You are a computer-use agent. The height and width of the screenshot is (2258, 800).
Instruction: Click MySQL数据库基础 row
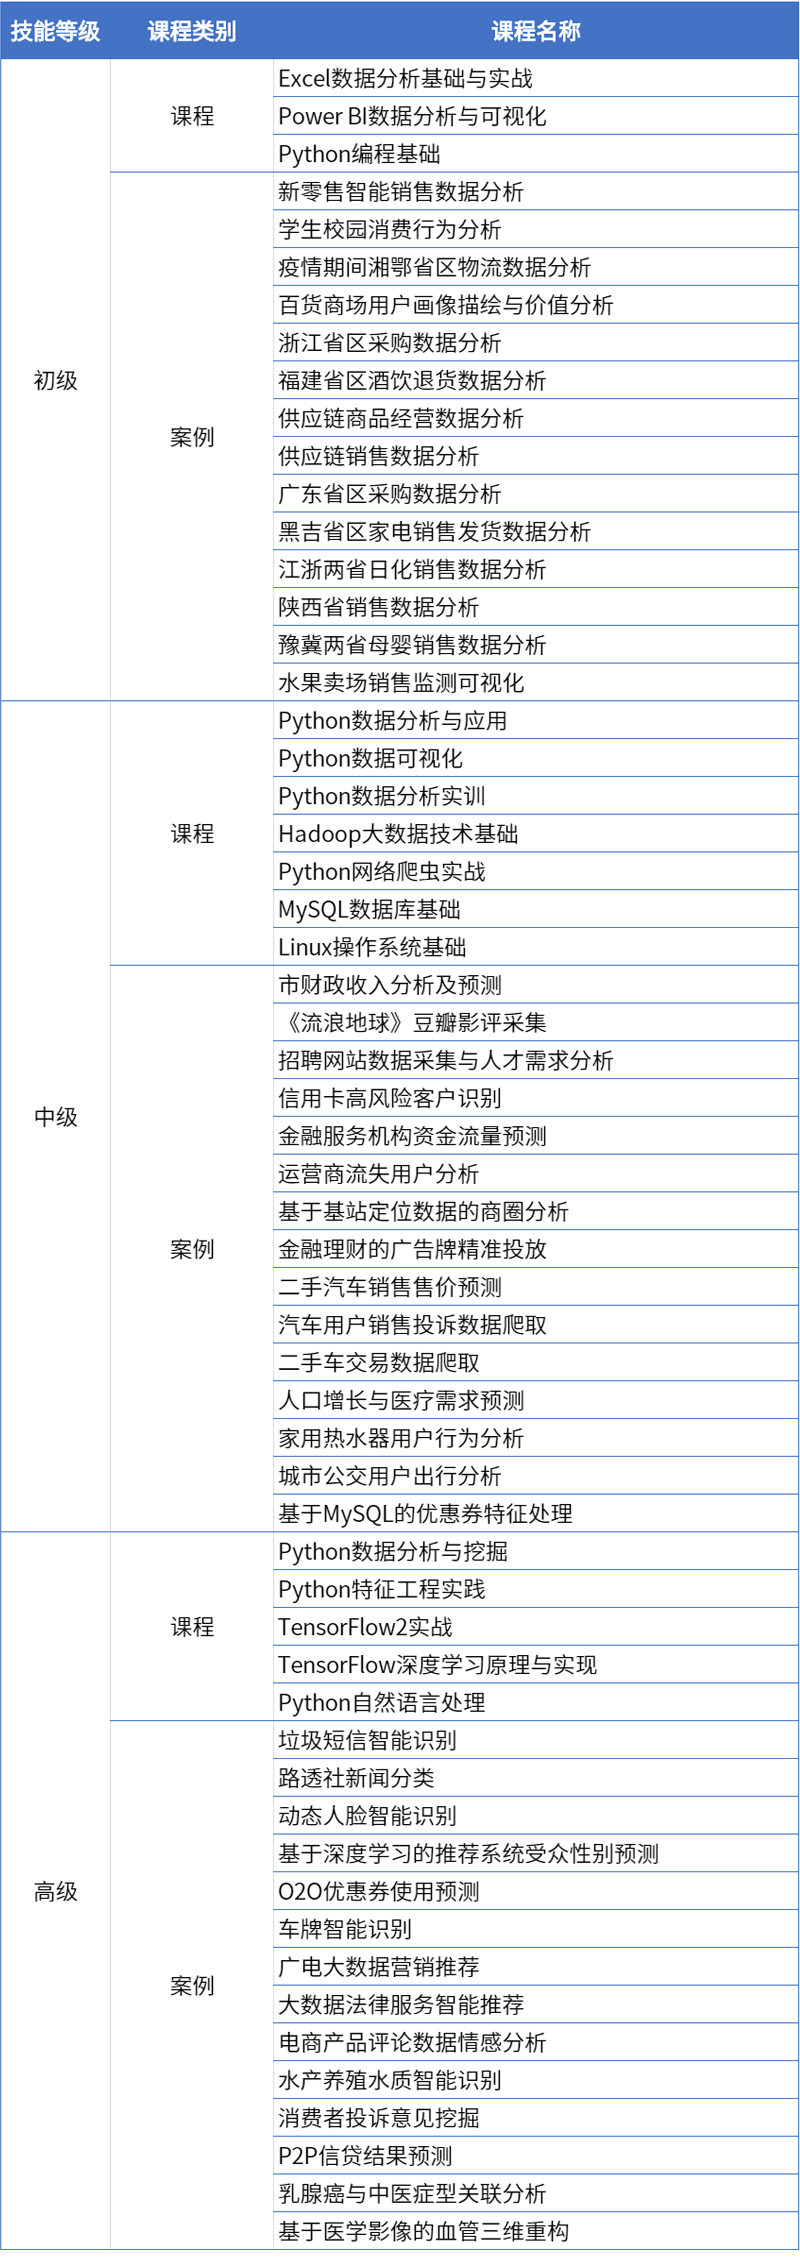536,909
